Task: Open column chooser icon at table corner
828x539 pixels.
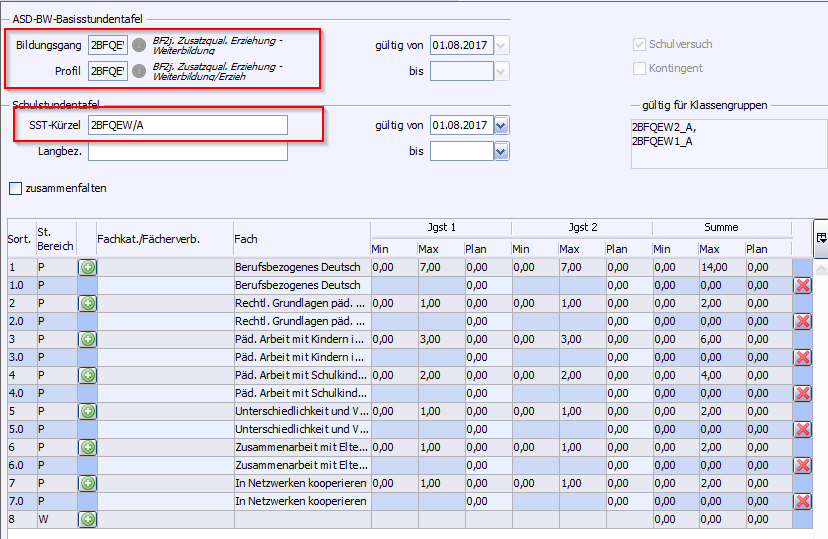Action: (x=821, y=238)
